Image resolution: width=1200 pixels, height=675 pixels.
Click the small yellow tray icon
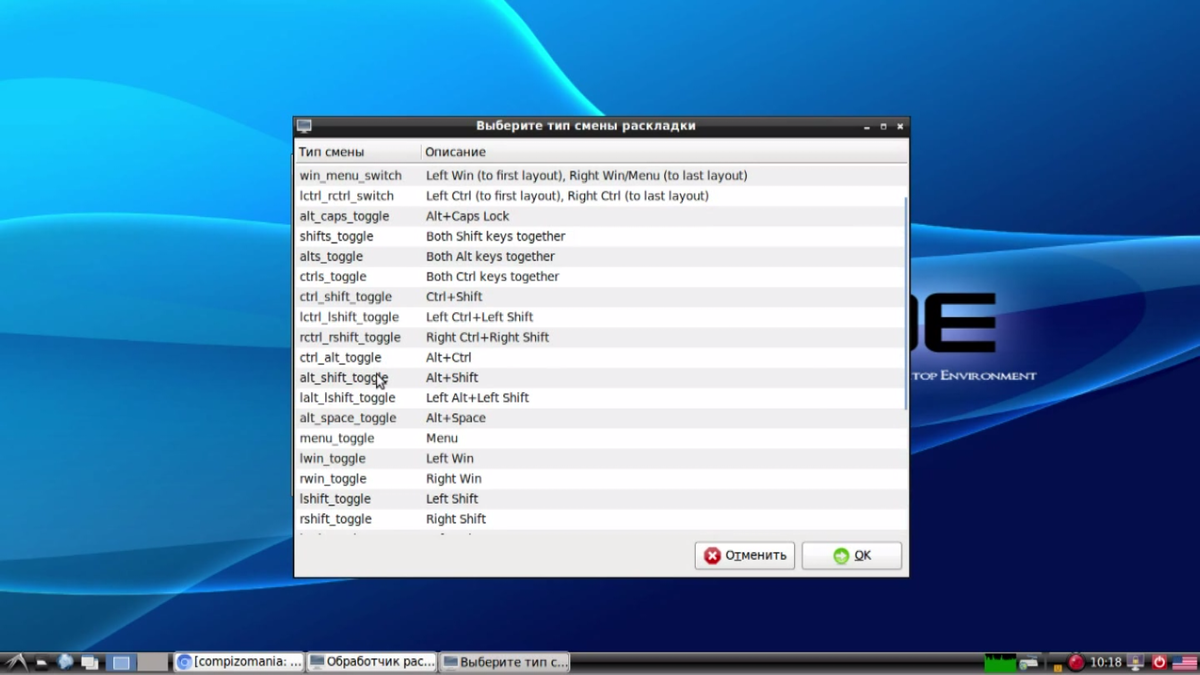1058,667
